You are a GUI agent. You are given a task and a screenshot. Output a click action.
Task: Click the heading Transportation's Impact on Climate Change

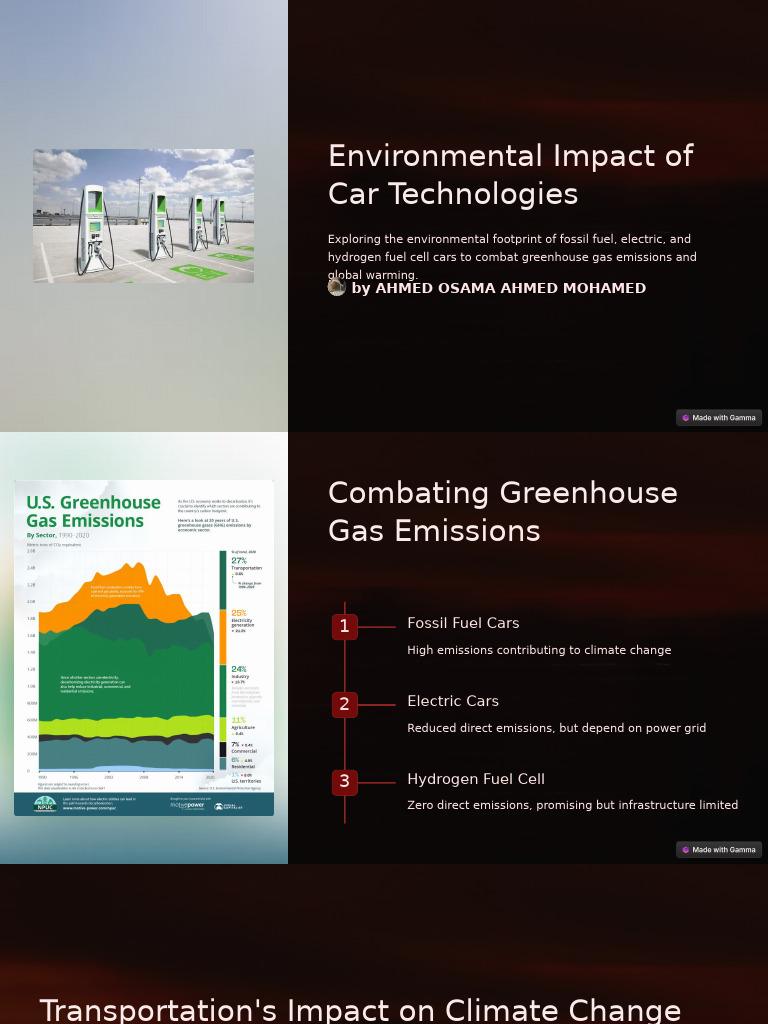pyautogui.click(x=360, y=1010)
